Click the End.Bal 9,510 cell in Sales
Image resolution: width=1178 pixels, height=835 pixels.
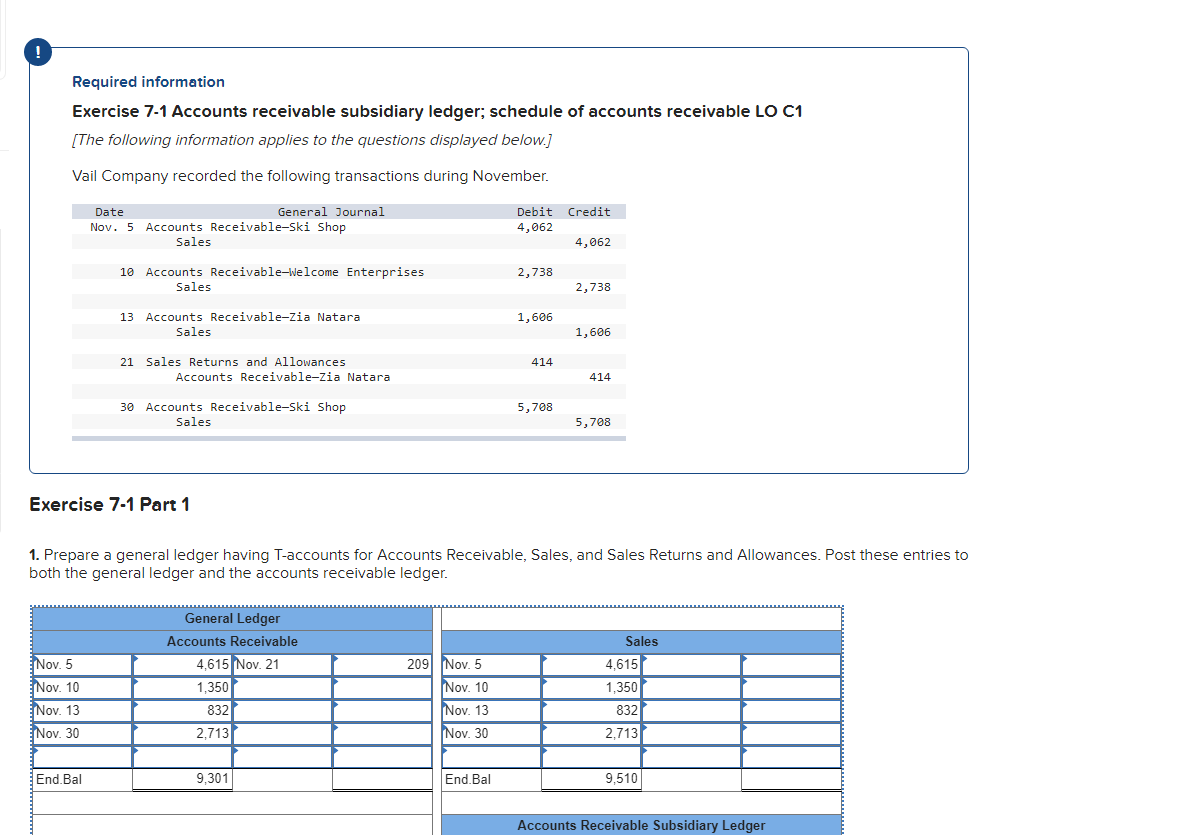pyautogui.click(x=591, y=779)
